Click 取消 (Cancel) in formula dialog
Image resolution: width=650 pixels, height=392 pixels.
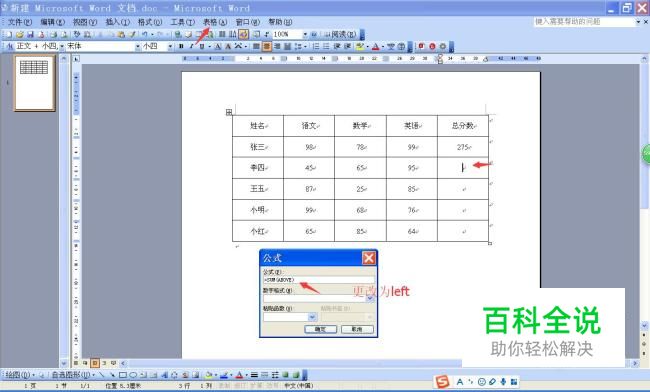357,329
